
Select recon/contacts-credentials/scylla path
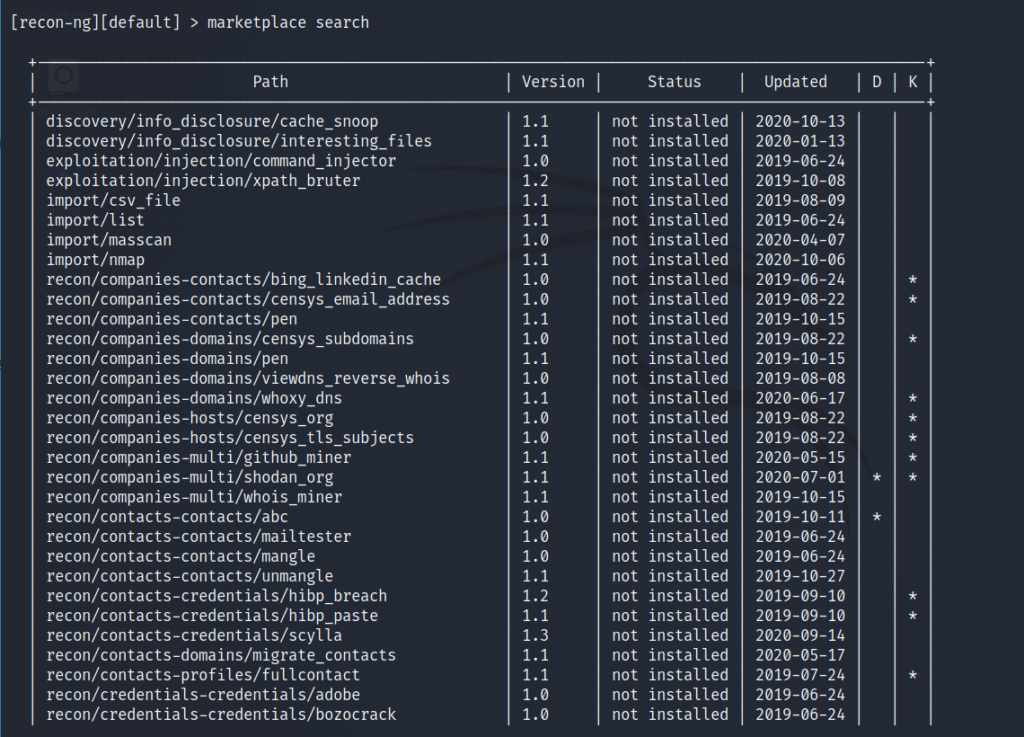tap(194, 635)
